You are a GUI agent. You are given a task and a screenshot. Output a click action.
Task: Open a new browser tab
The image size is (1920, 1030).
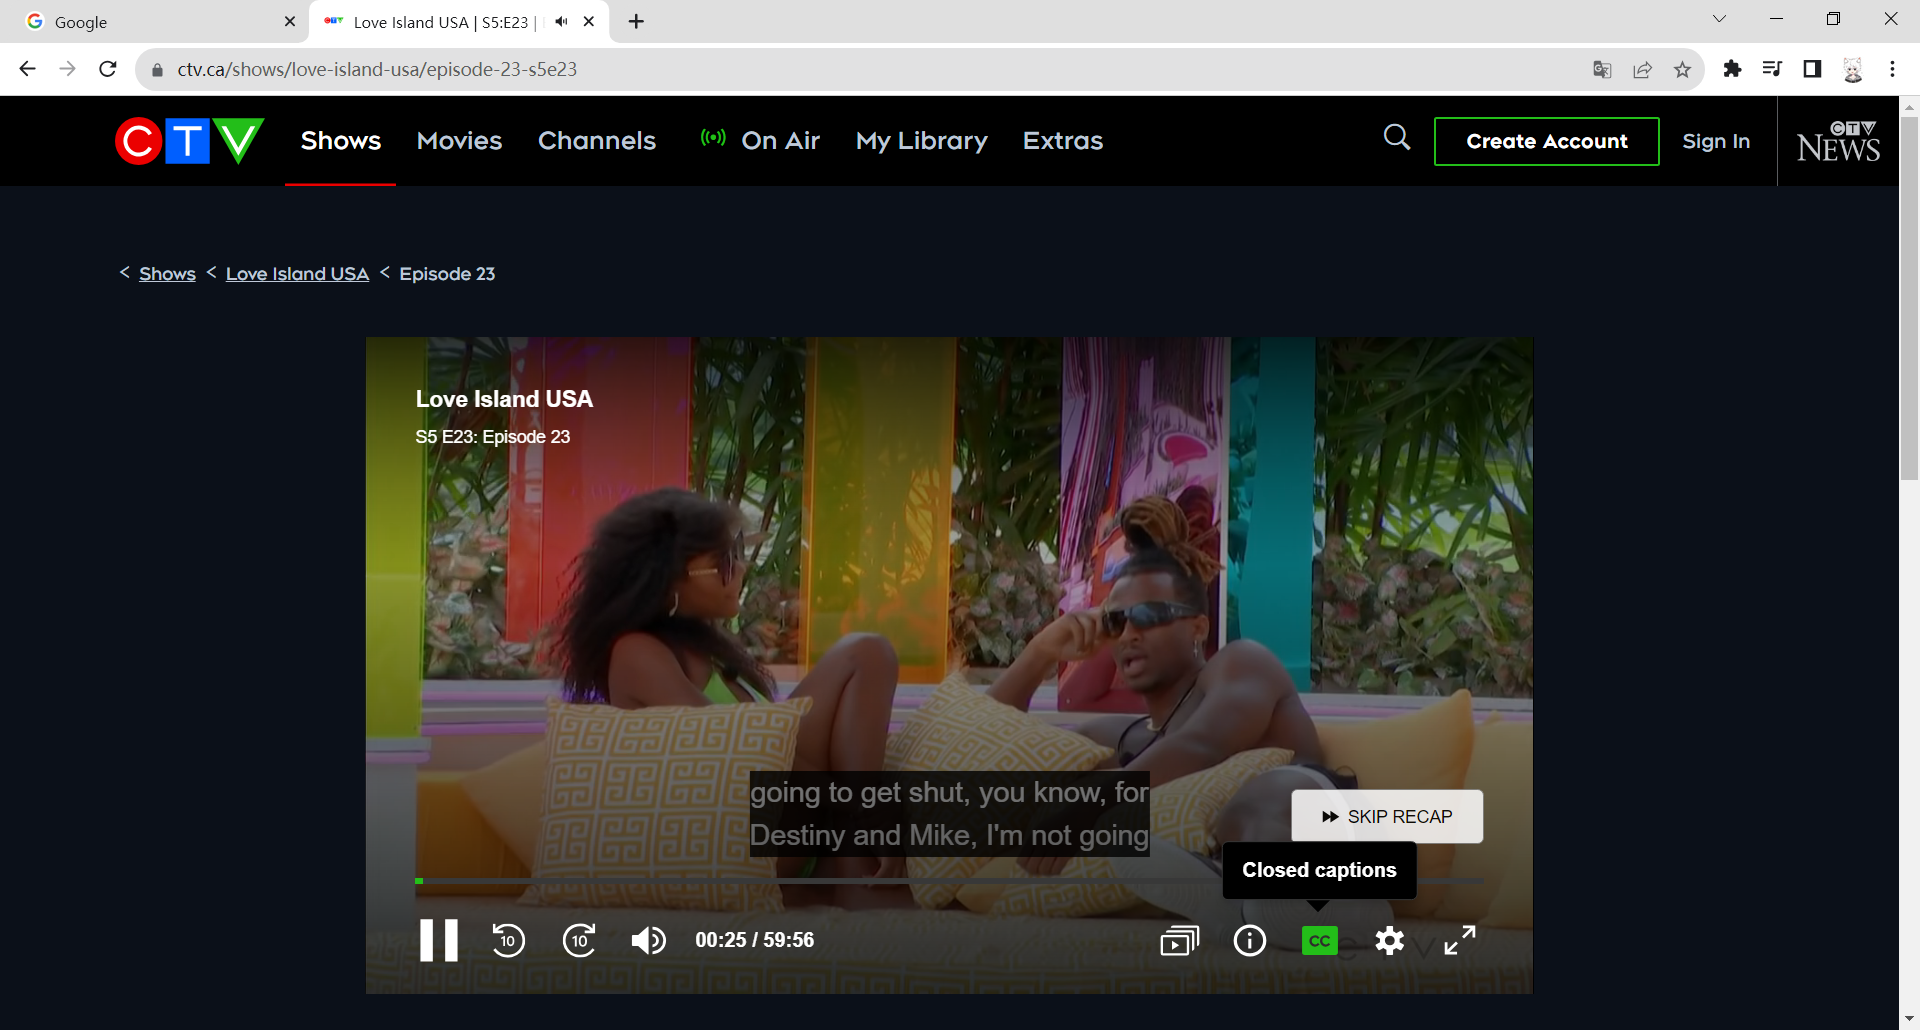(636, 21)
